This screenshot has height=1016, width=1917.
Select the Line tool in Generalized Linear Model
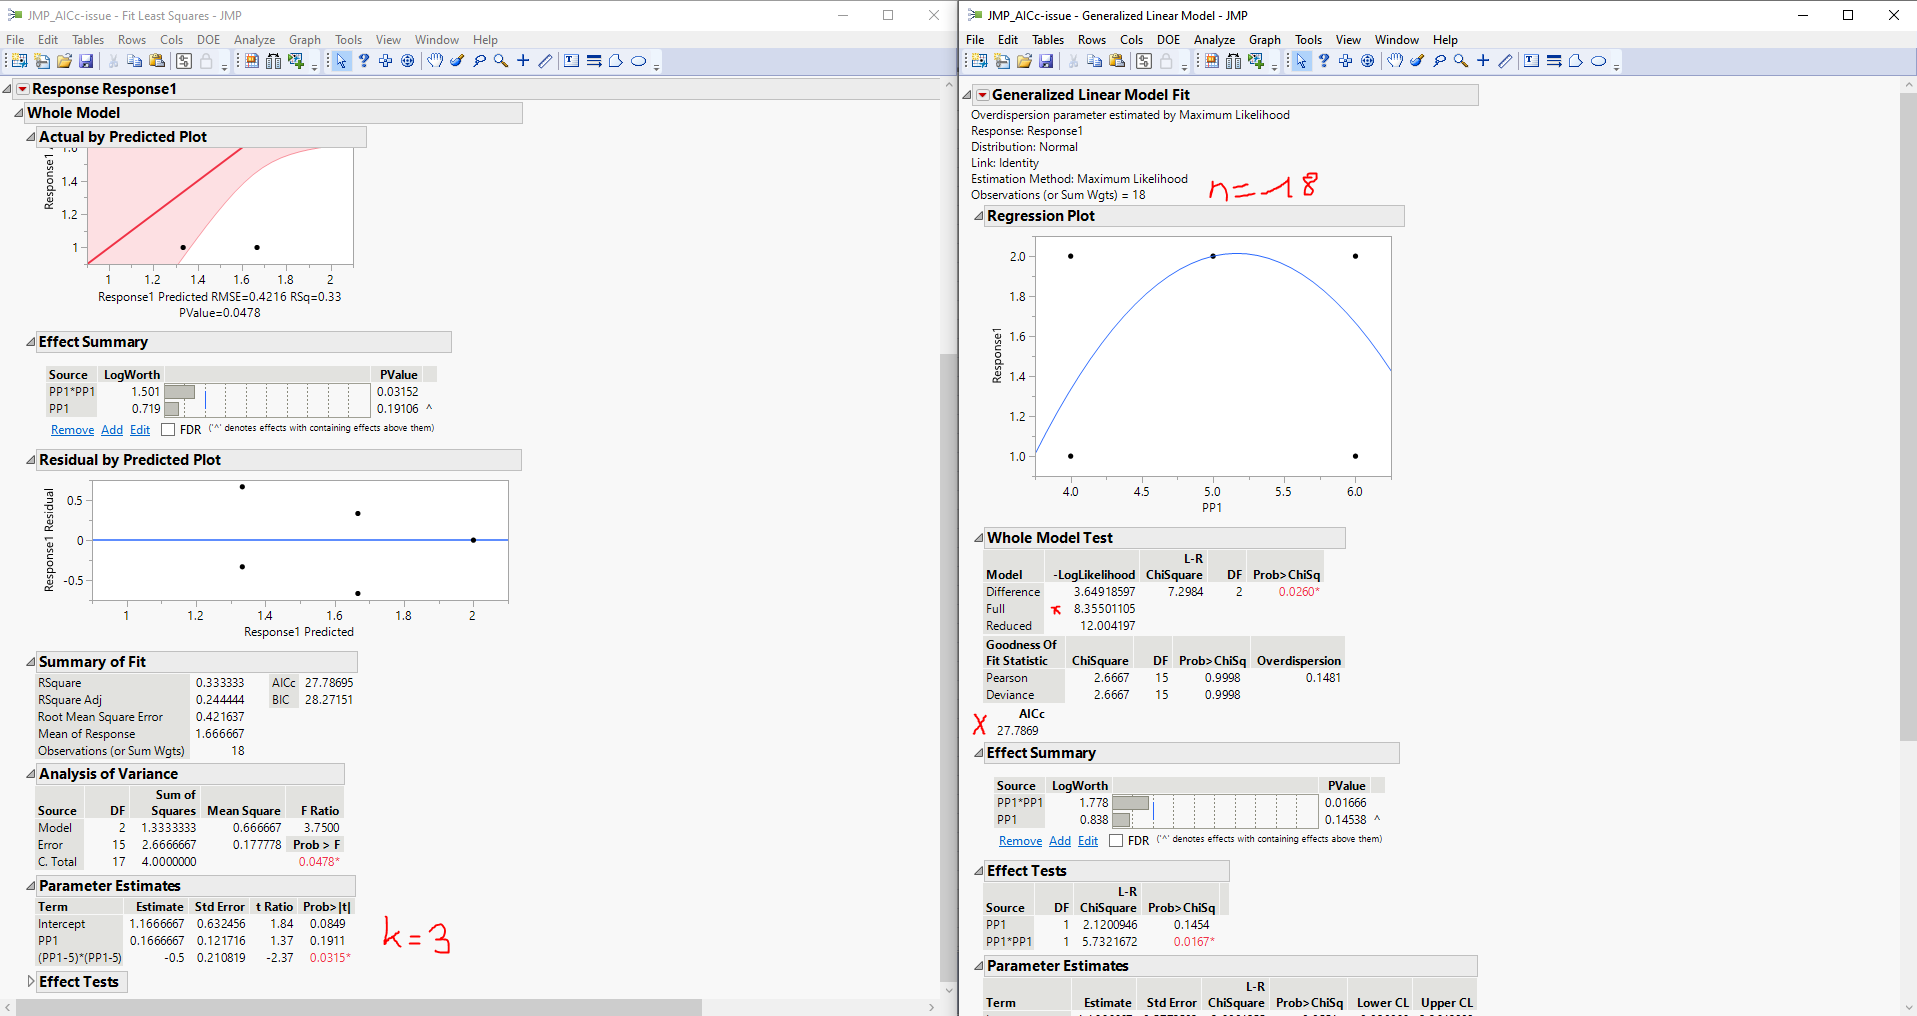click(x=1554, y=61)
